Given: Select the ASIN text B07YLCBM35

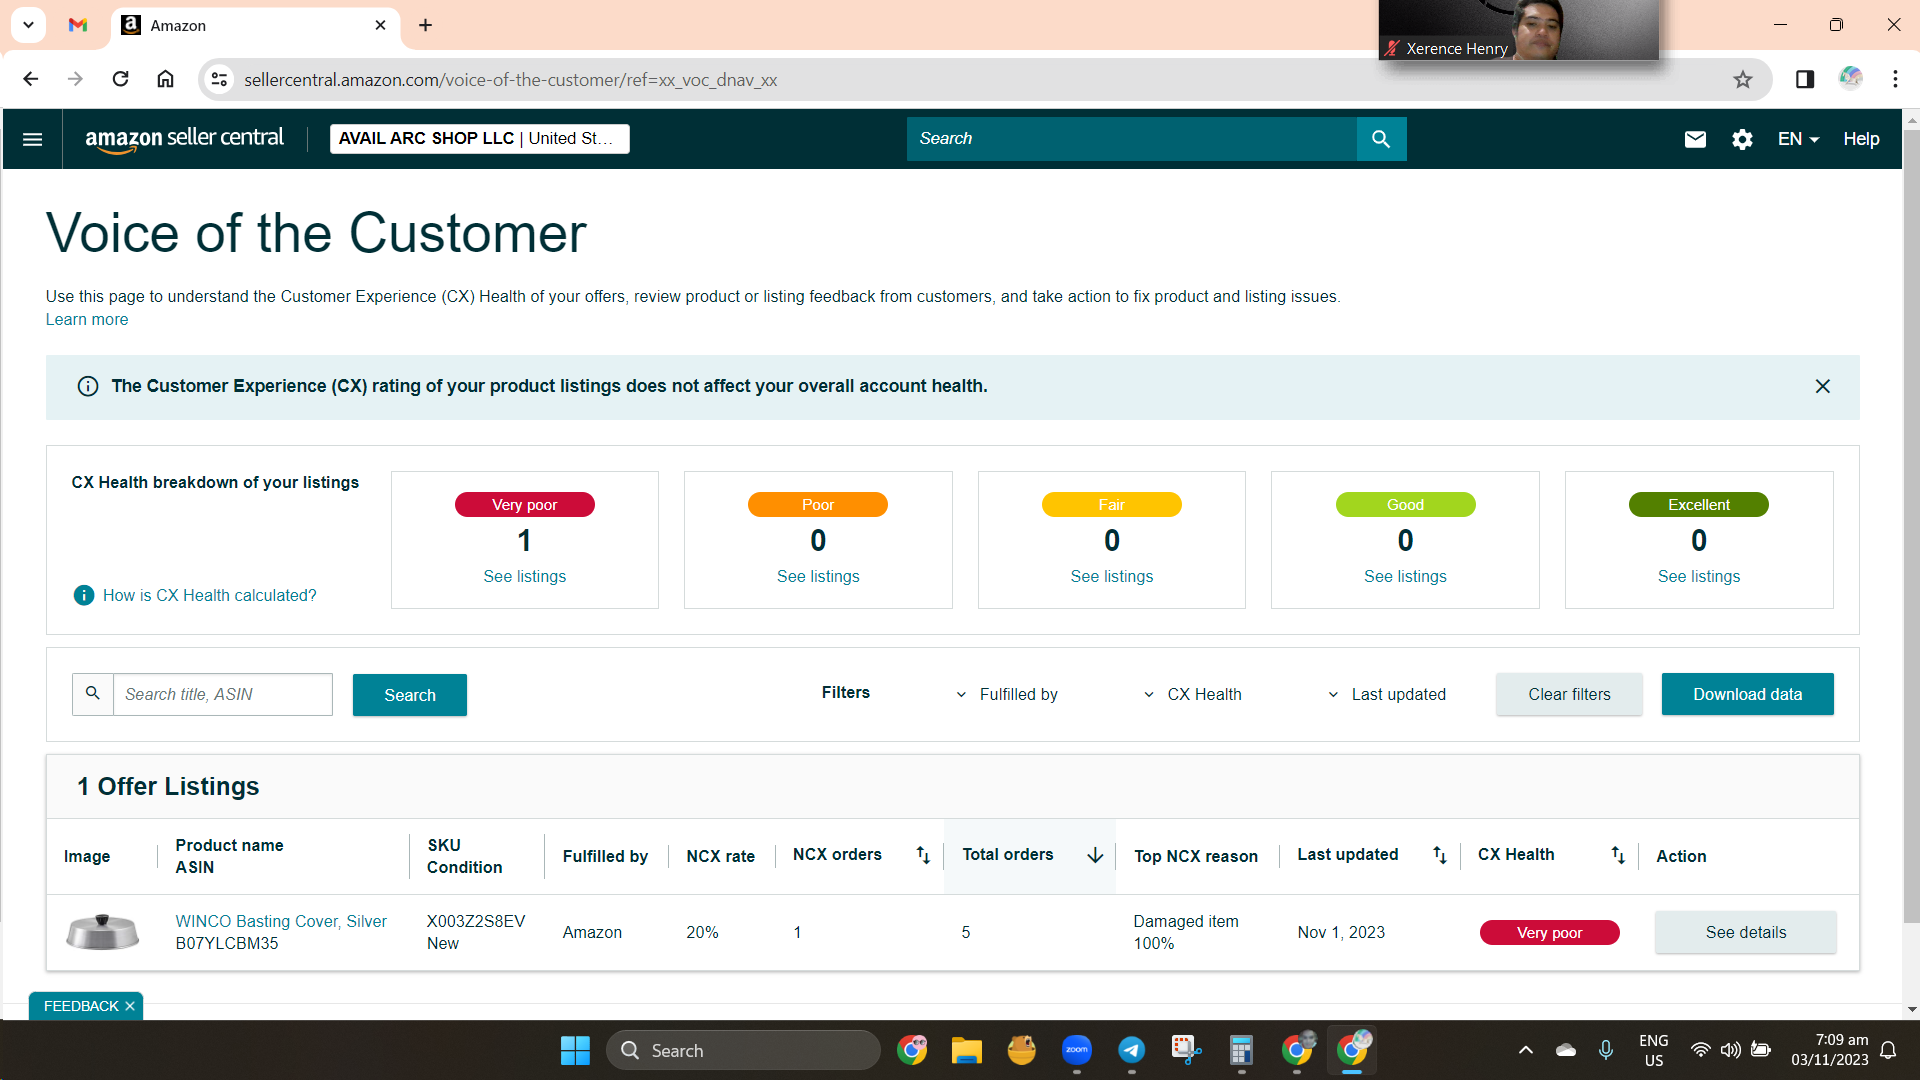Looking at the screenshot, I should (227, 943).
